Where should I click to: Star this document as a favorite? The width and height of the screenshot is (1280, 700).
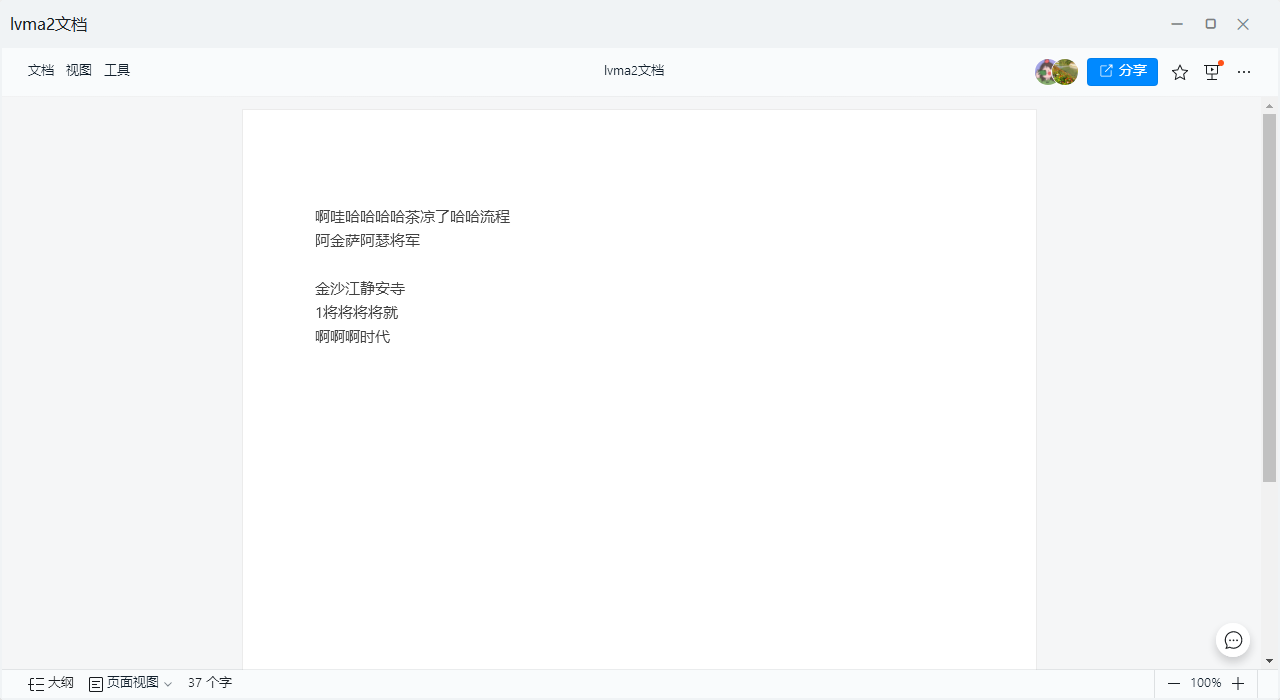pos(1180,72)
